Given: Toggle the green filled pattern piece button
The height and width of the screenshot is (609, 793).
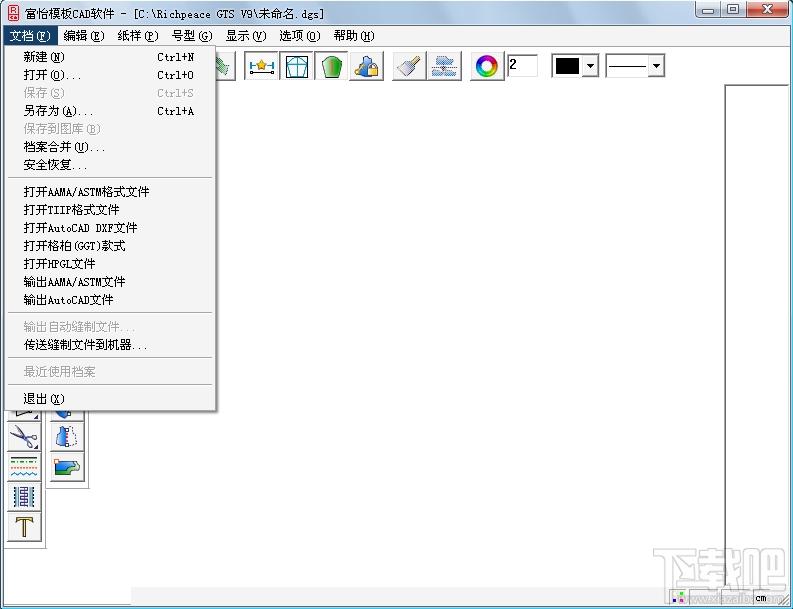Looking at the screenshot, I should tap(331, 66).
